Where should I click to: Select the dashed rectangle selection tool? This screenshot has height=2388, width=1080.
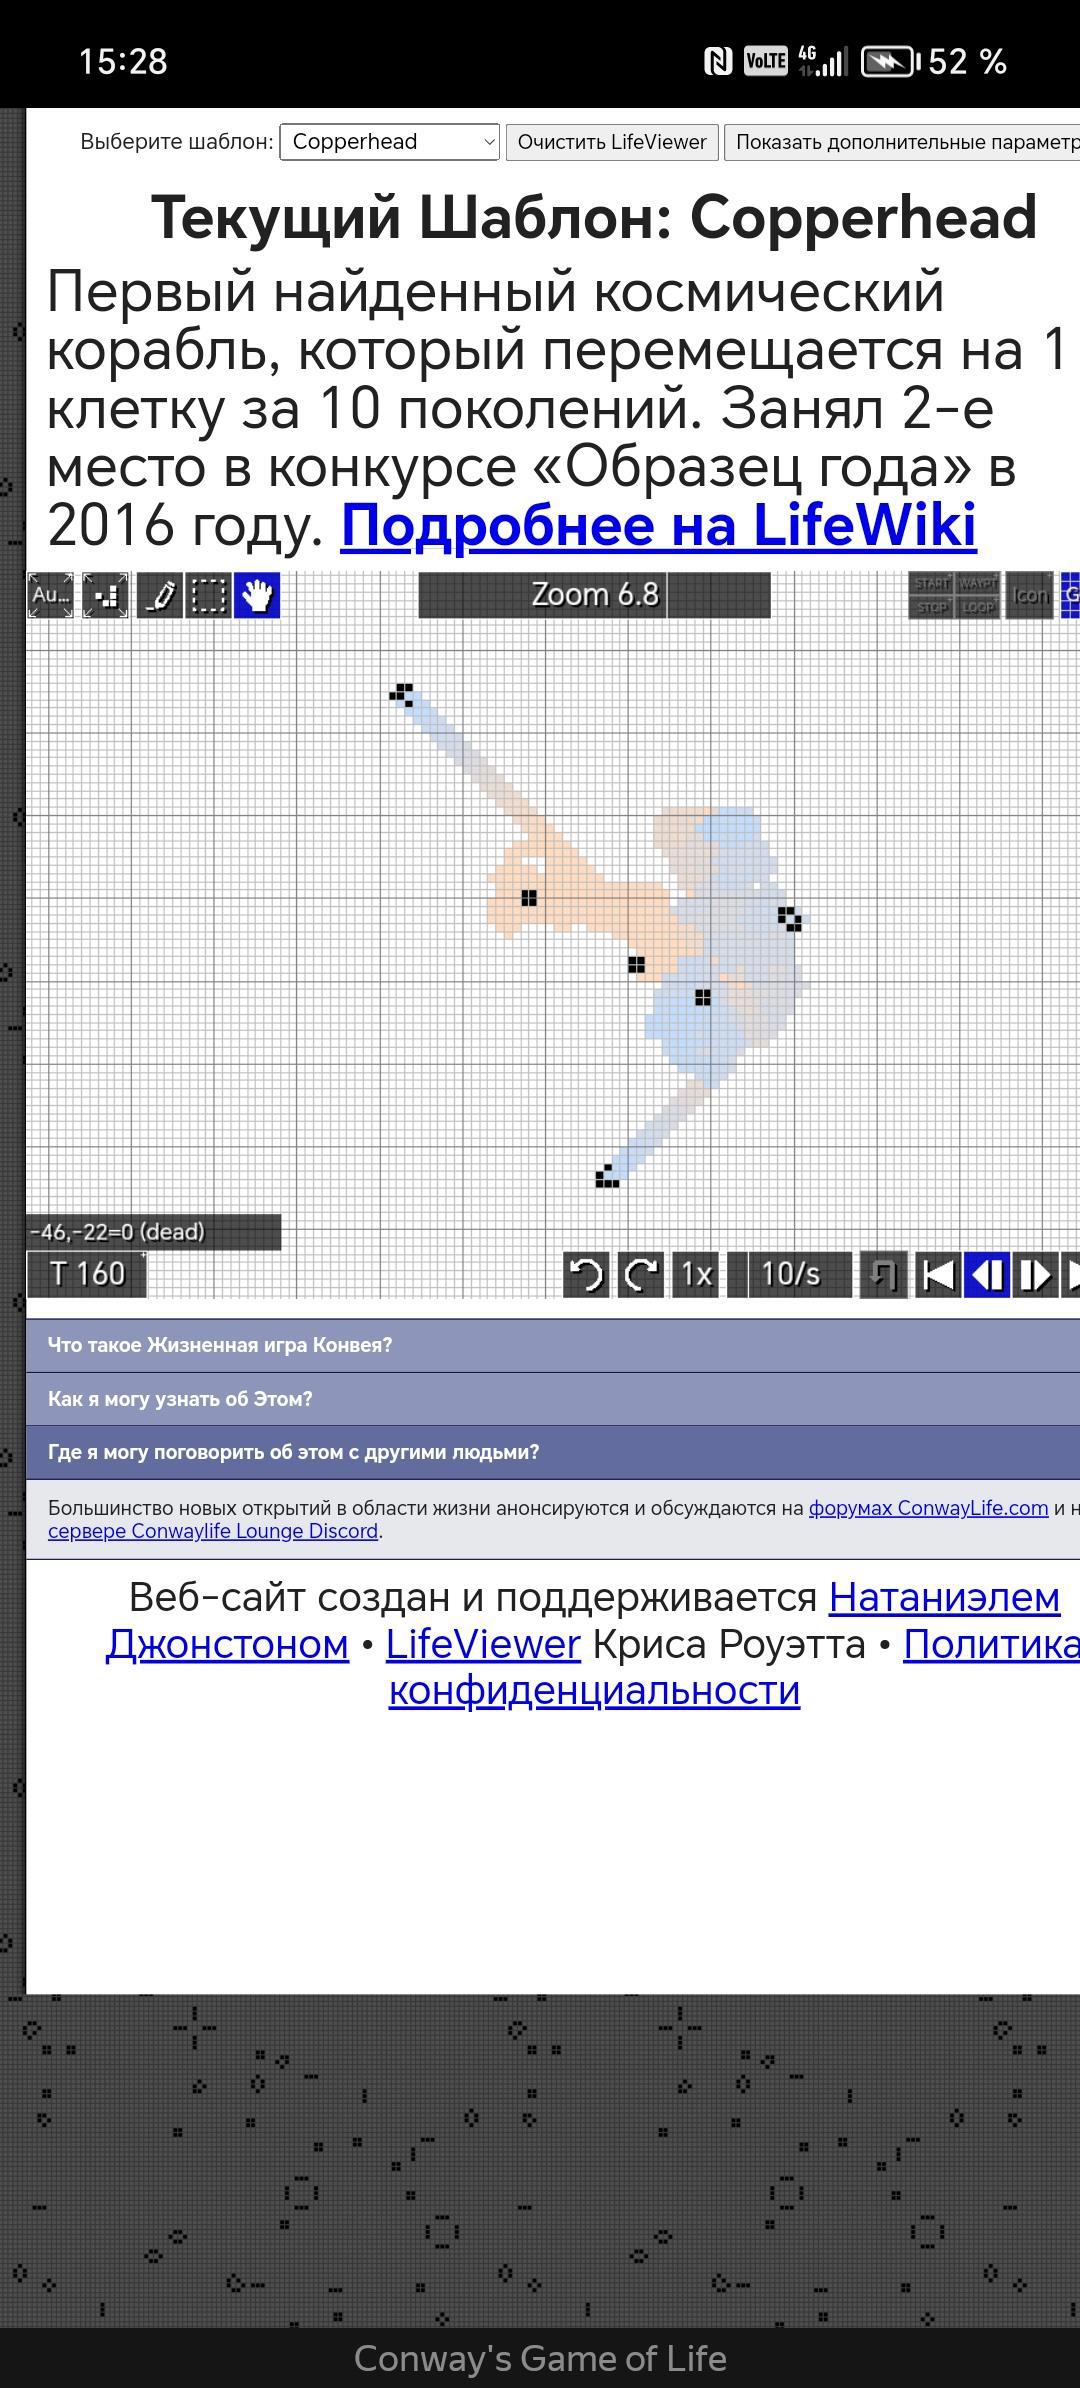tap(208, 595)
